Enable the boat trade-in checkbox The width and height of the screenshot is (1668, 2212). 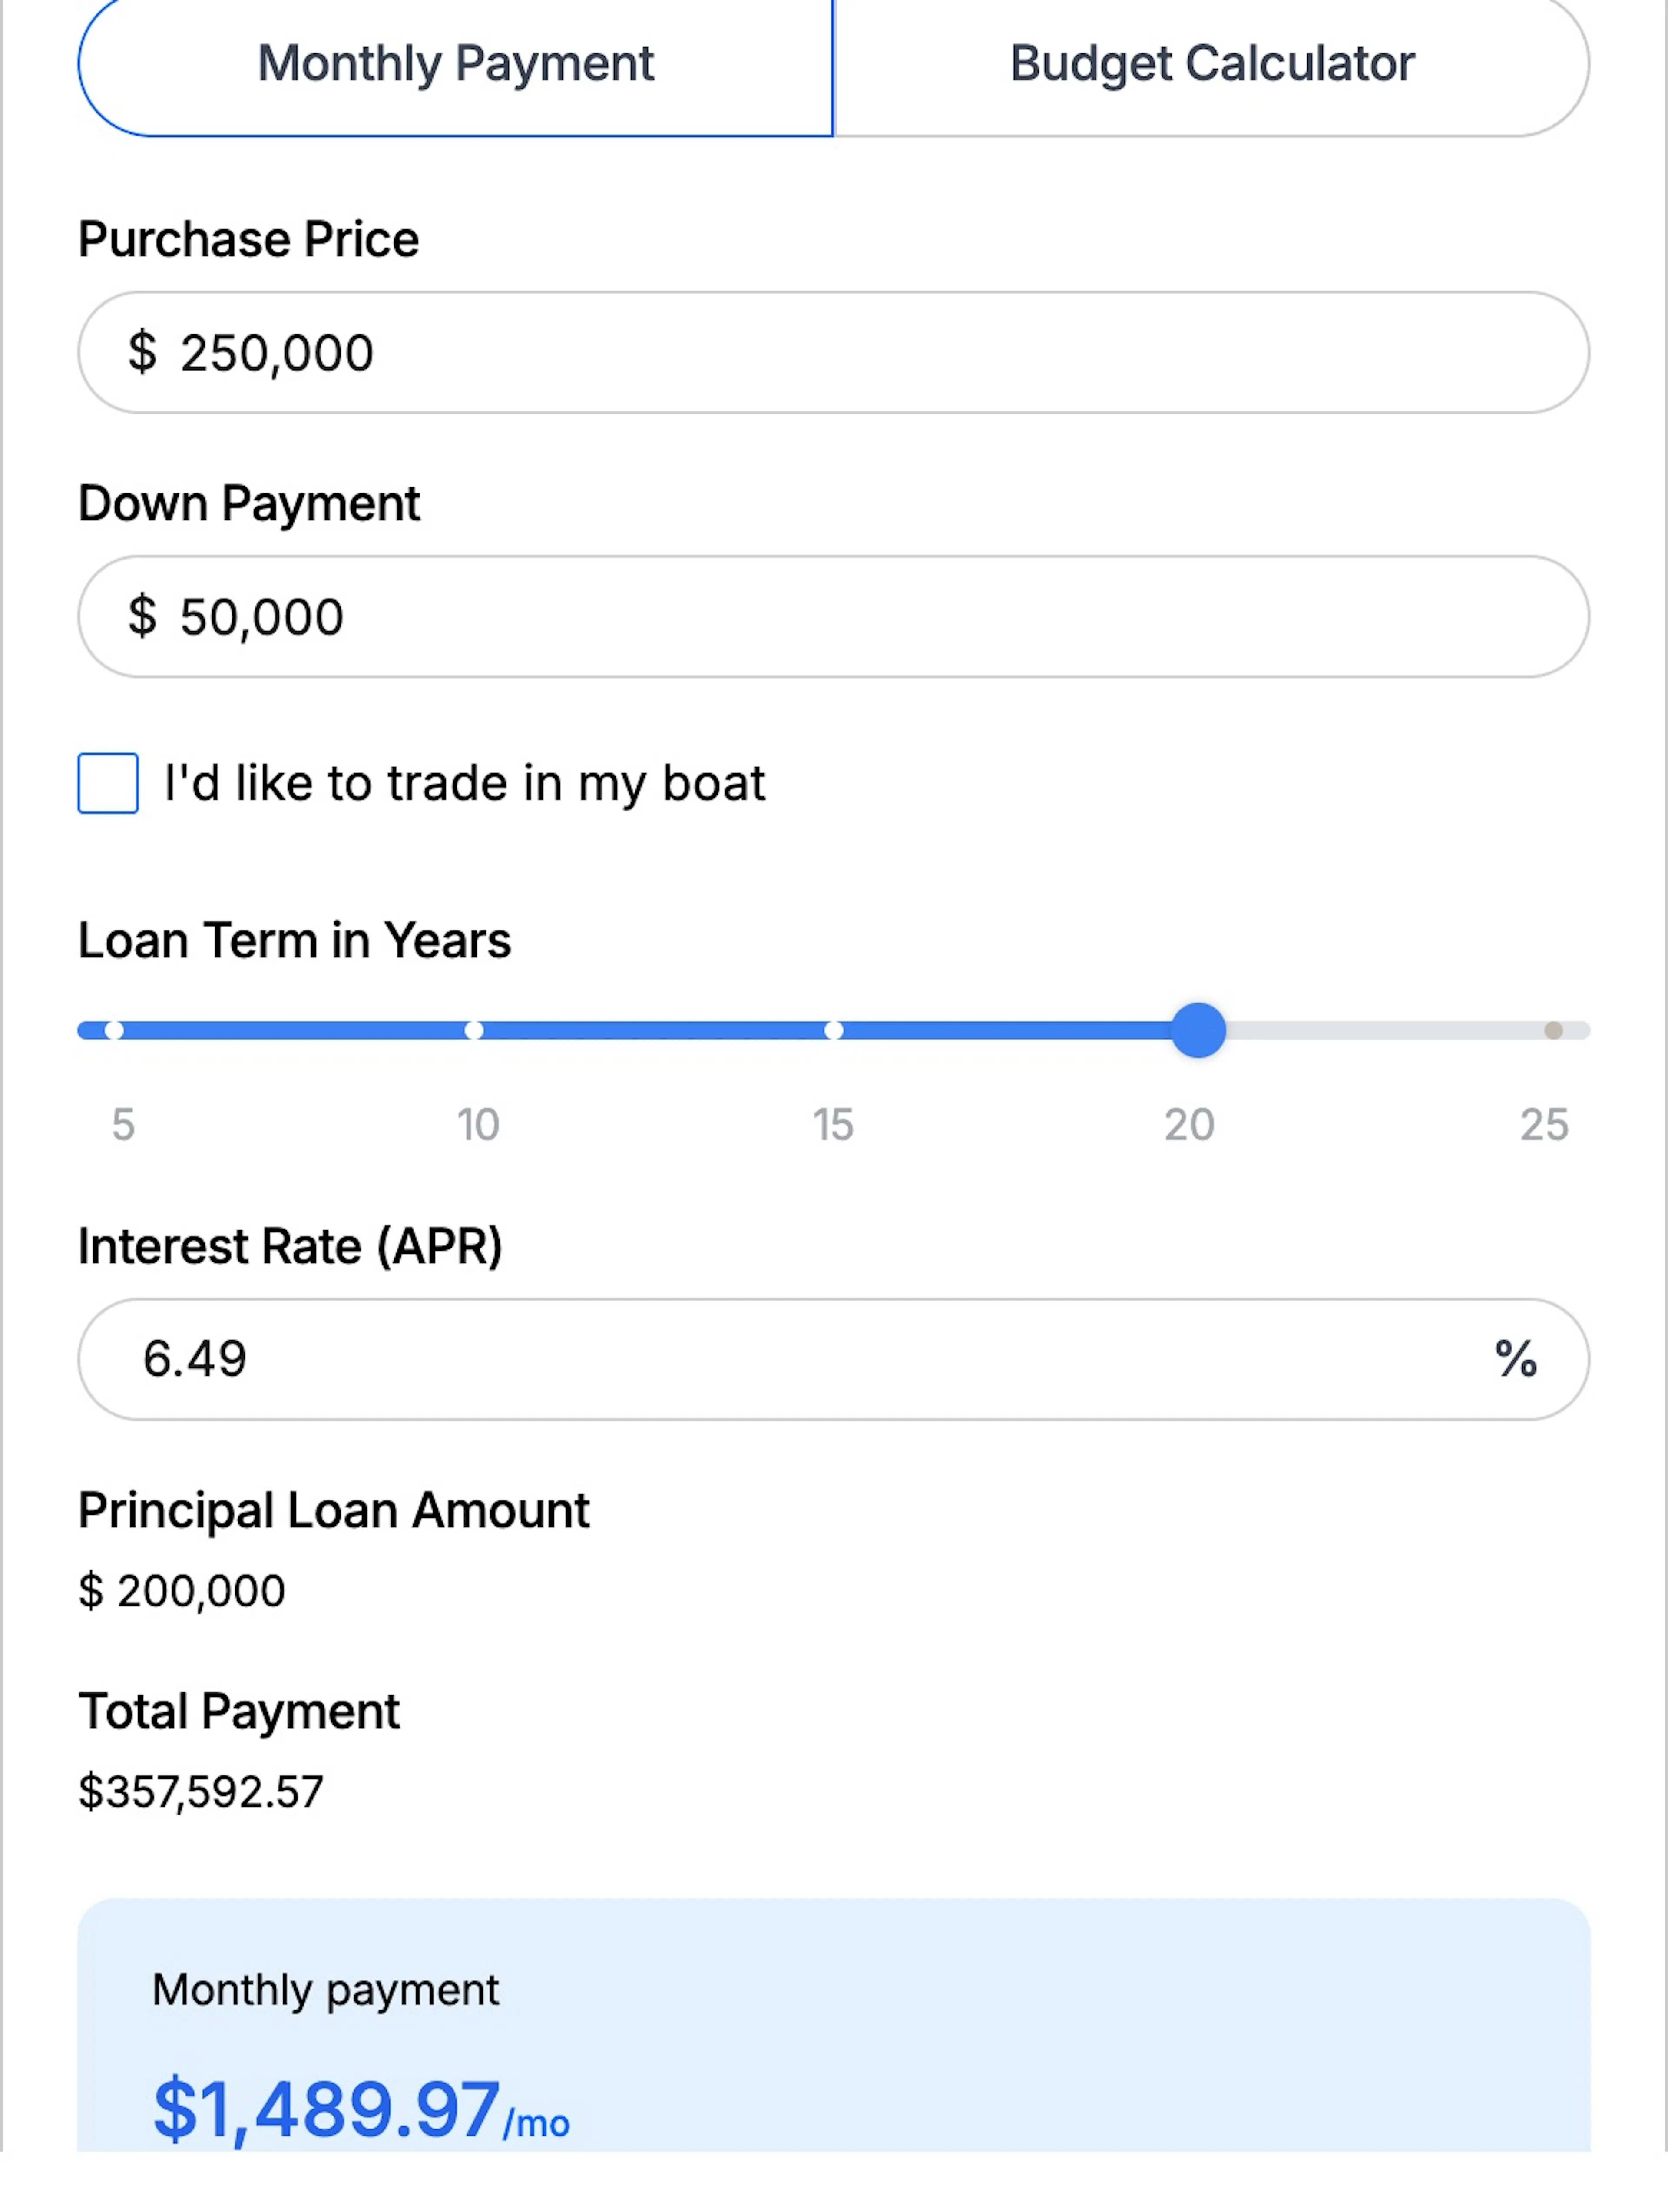108,783
